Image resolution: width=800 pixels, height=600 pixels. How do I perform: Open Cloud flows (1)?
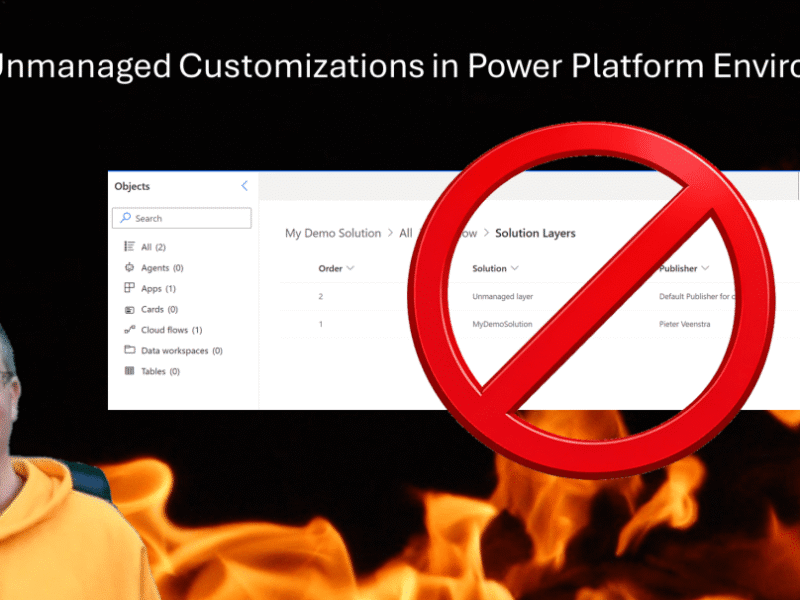coord(171,330)
